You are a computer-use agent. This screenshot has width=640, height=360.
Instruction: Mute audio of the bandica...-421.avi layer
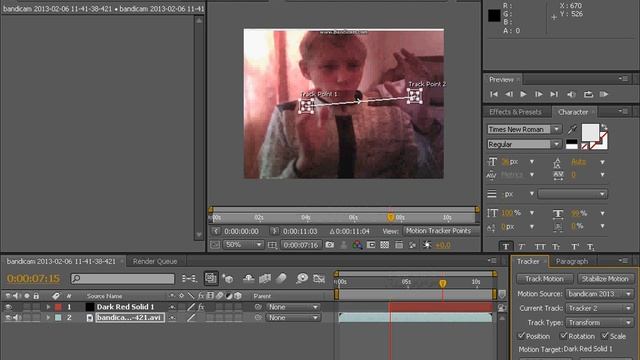(17, 318)
